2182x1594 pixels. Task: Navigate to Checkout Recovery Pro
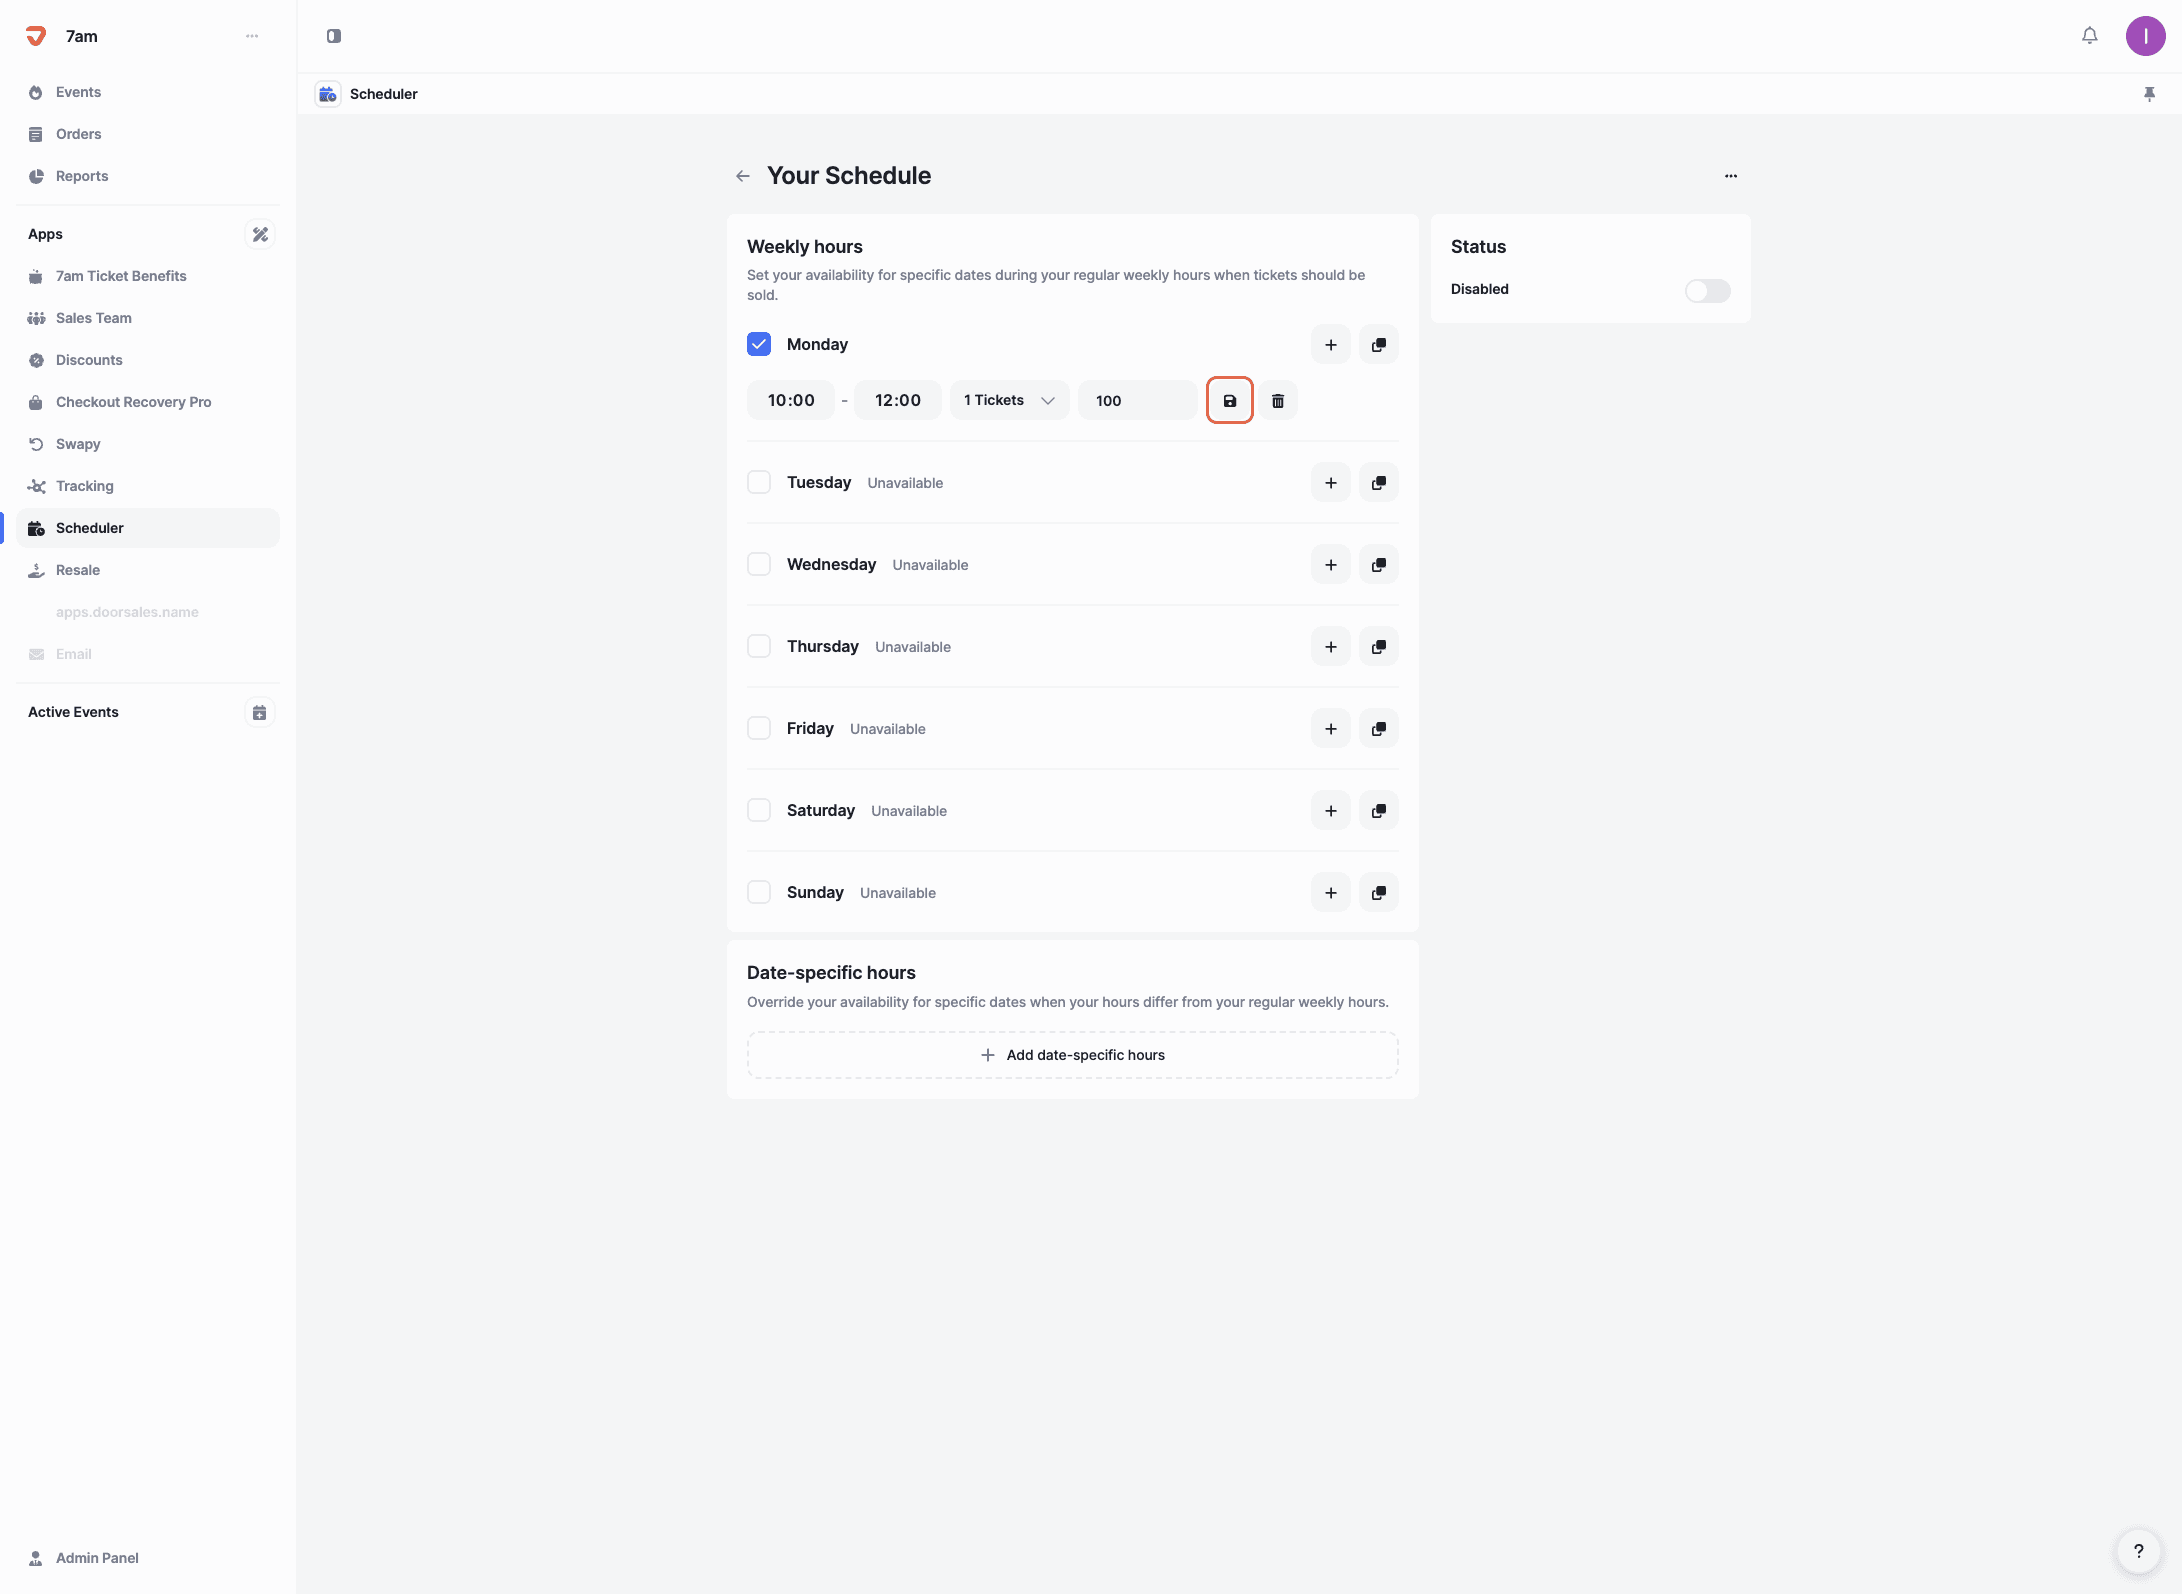tap(133, 402)
